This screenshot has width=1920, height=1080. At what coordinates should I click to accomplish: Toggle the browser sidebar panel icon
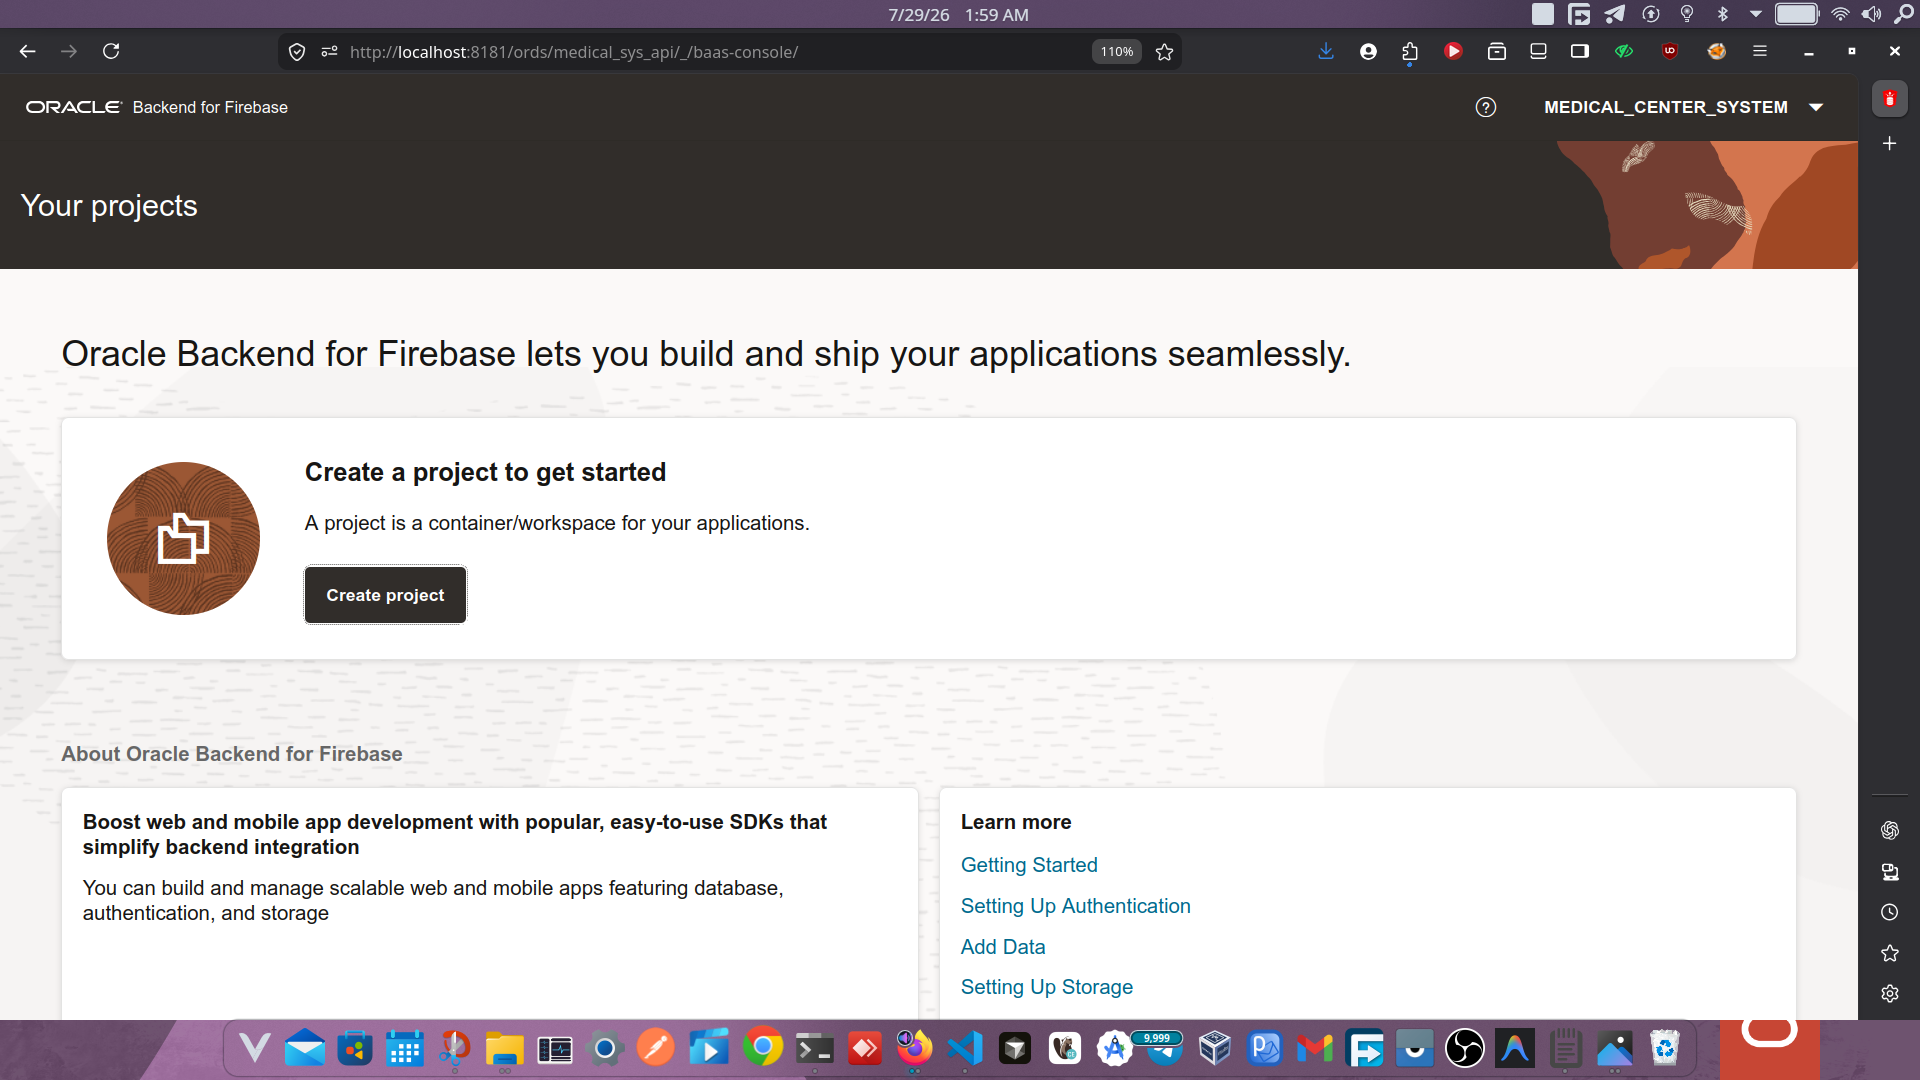pyautogui.click(x=1580, y=51)
